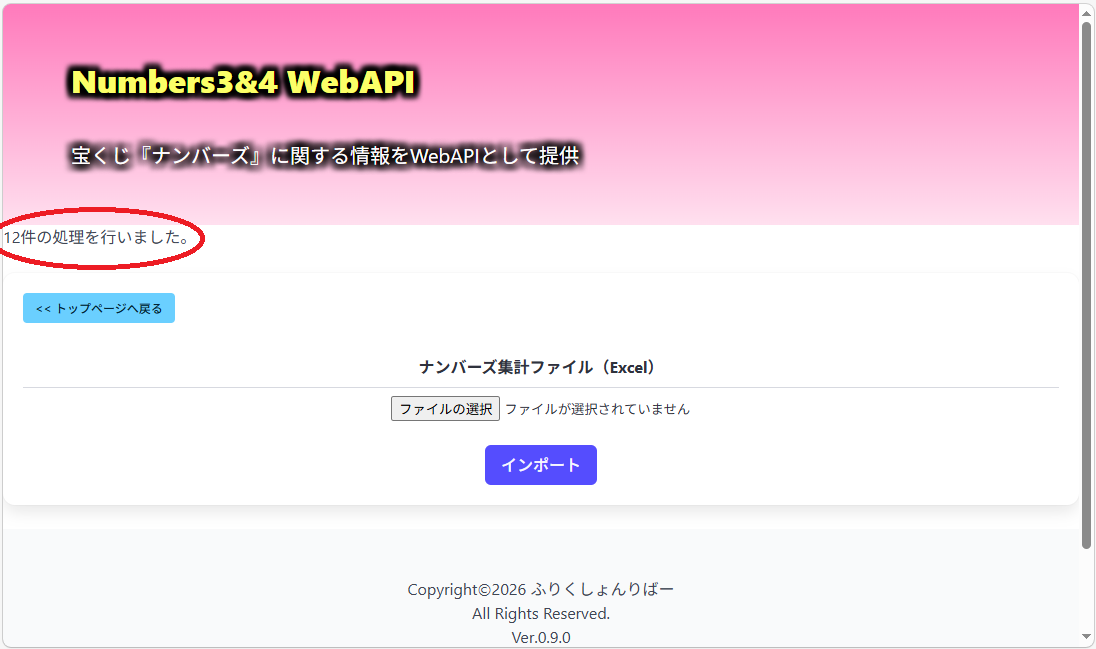Screen dimensions: 1096x649
Task: Click the horizontal divider under the Excel heading
Action: point(540,387)
